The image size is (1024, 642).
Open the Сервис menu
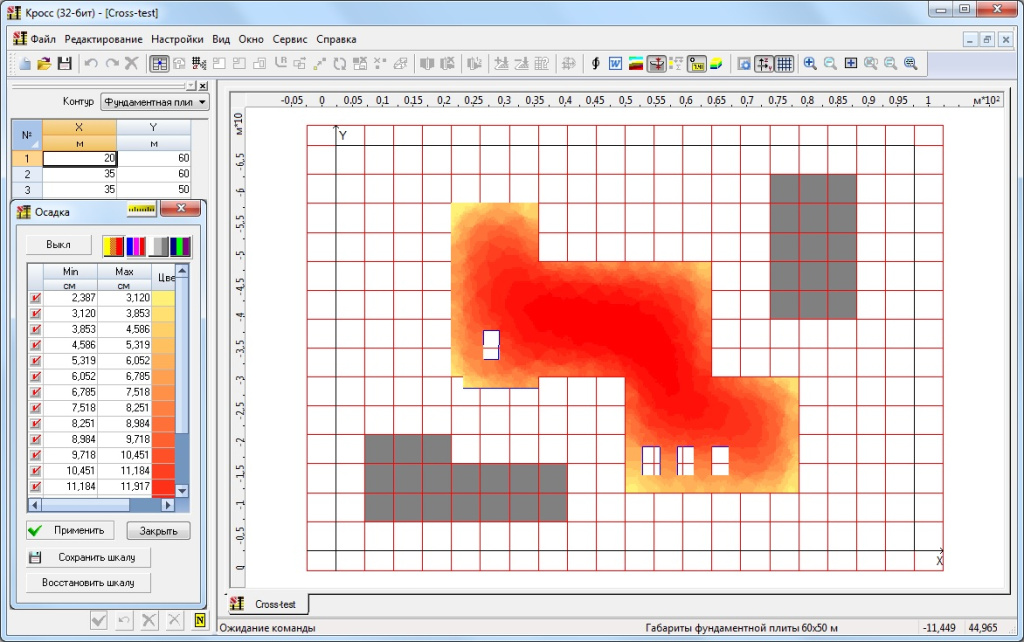(x=289, y=39)
